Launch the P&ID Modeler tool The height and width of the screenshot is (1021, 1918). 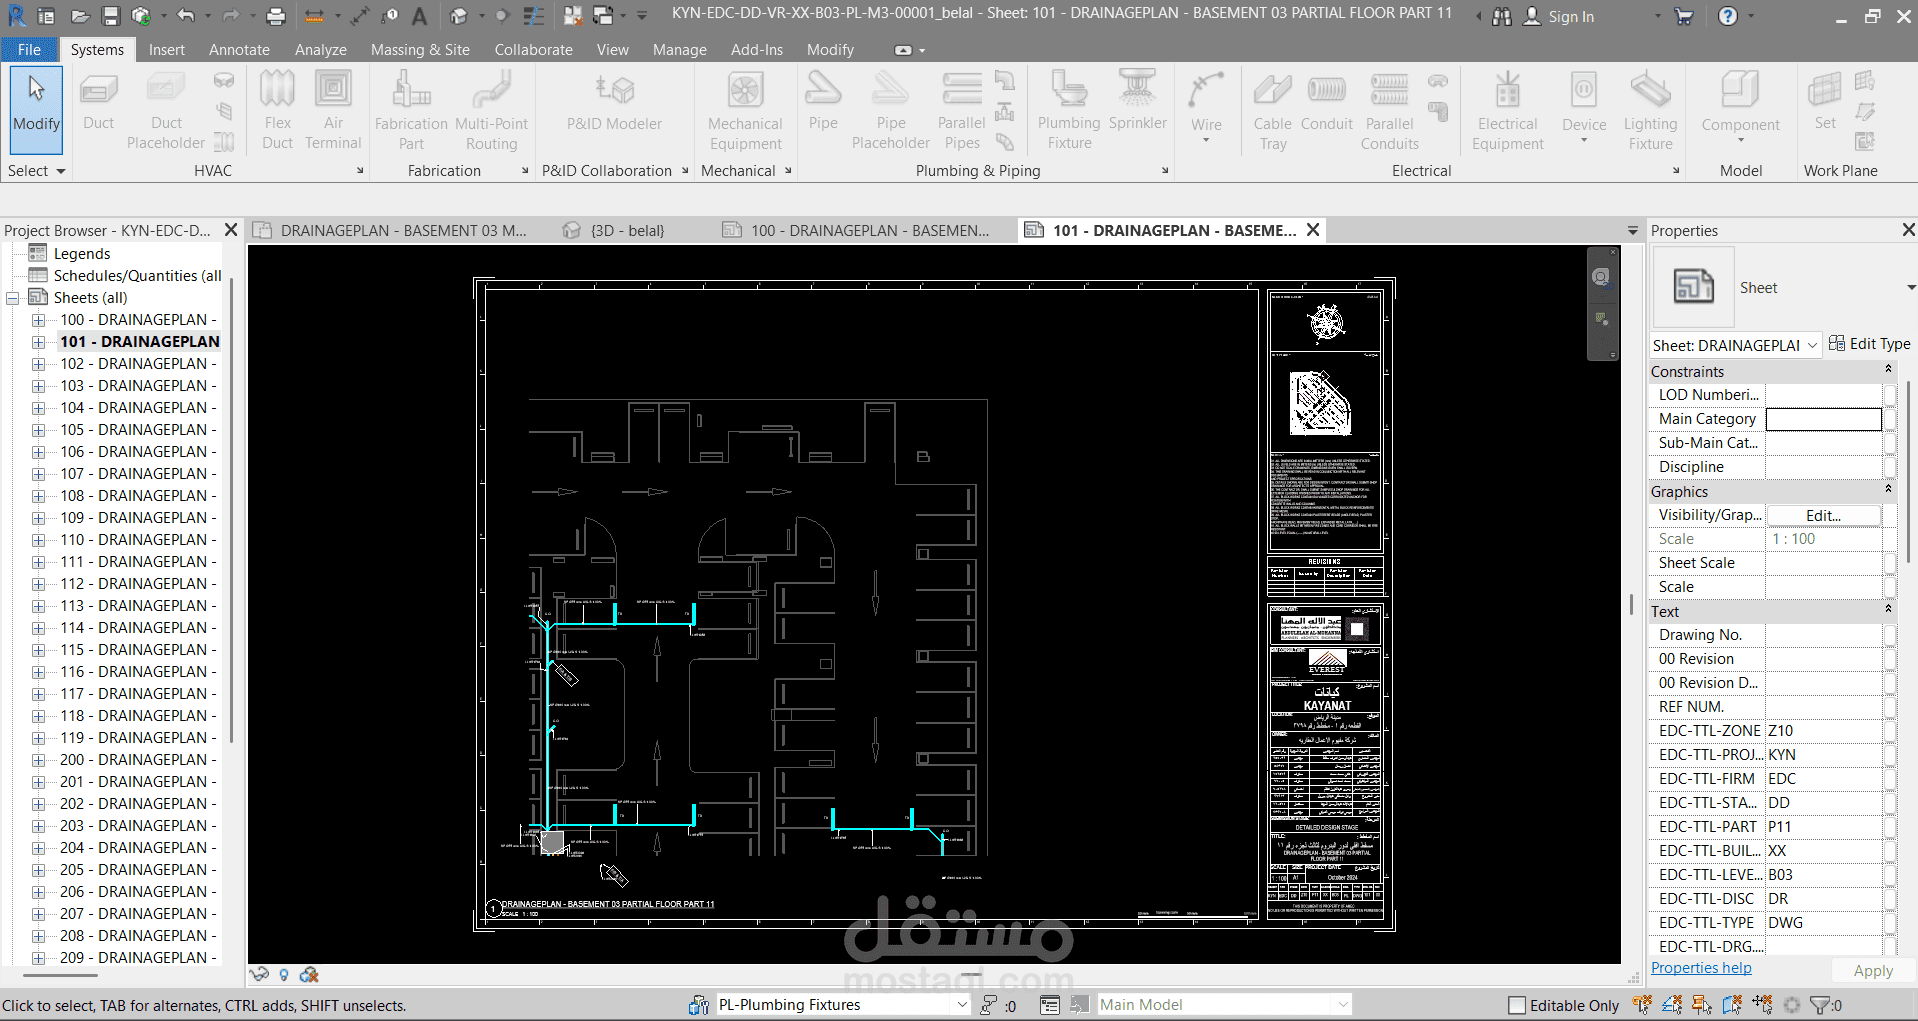pos(614,102)
